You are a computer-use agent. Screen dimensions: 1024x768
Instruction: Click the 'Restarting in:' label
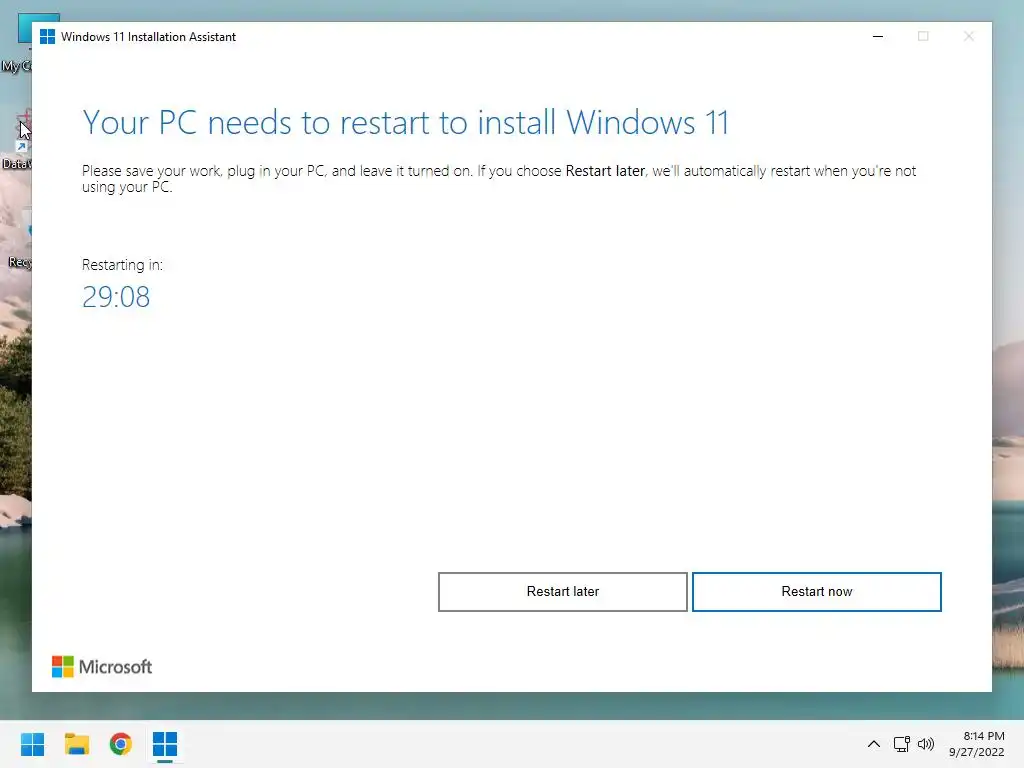coord(122,264)
